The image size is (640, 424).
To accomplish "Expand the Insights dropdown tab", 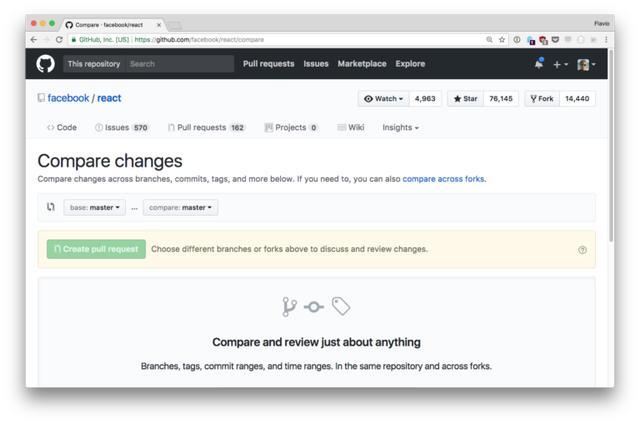I will (x=400, y=127).
